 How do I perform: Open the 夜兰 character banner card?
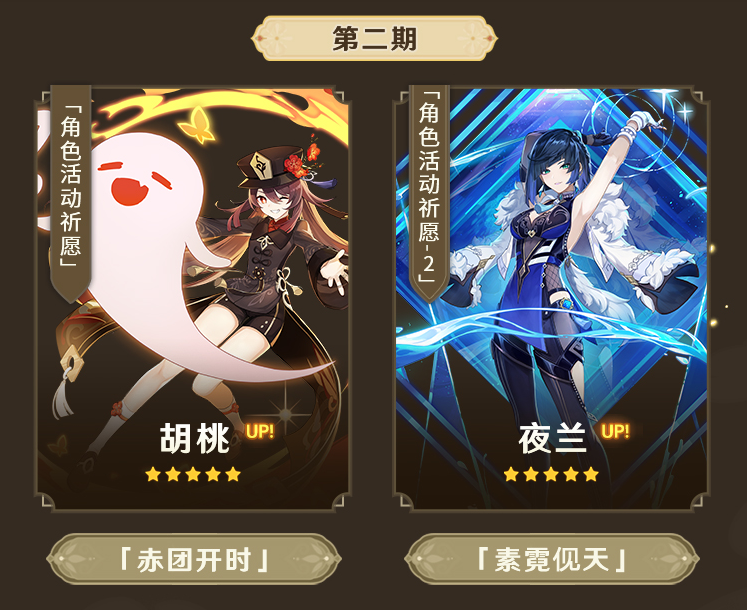[551, 299]
